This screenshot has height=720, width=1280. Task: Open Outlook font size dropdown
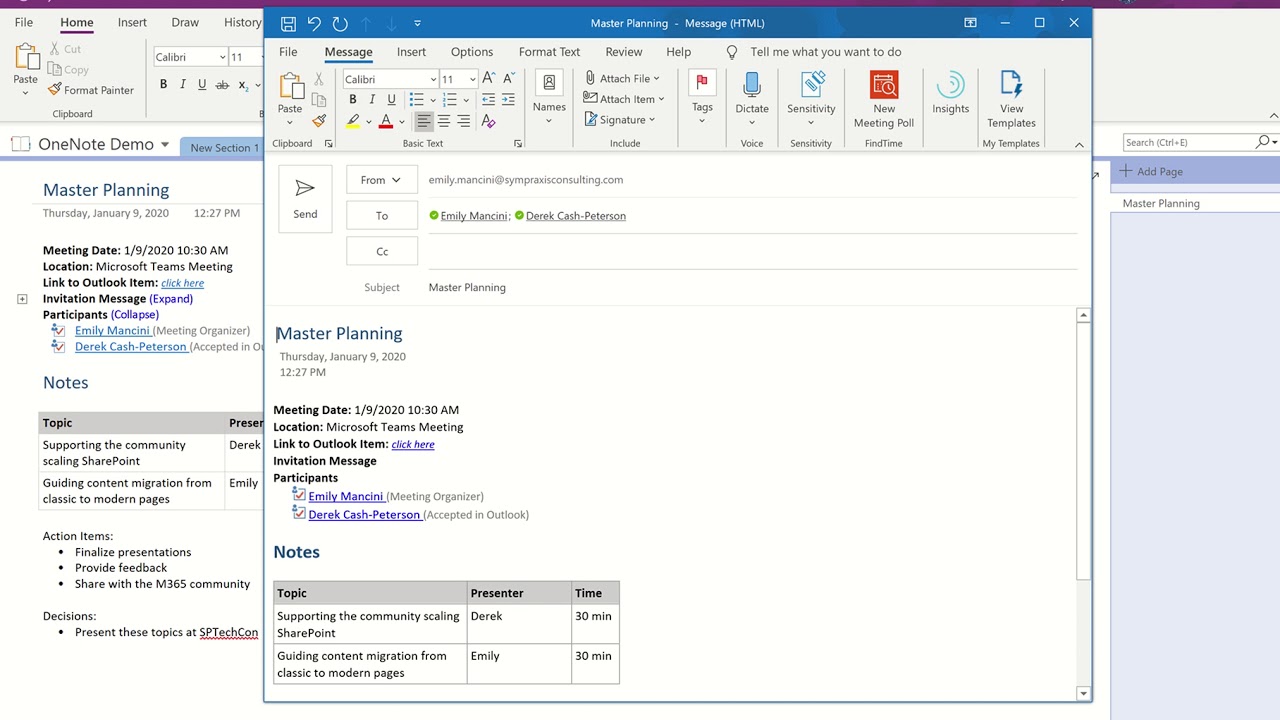(472, 79)
